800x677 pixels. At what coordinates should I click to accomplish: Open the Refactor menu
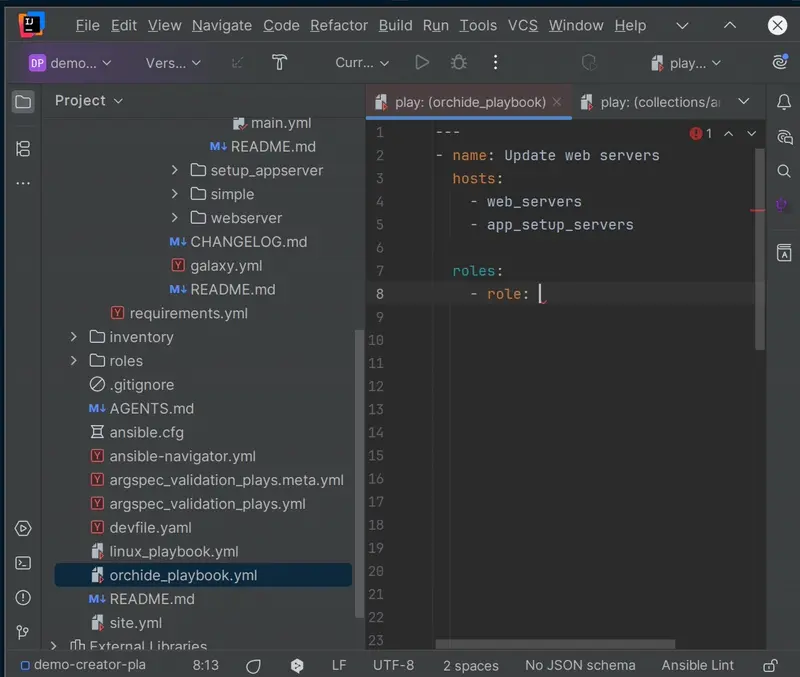point(339,25)
